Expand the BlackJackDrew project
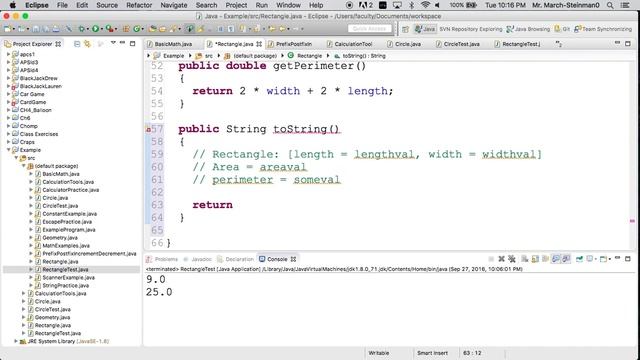 9,78
